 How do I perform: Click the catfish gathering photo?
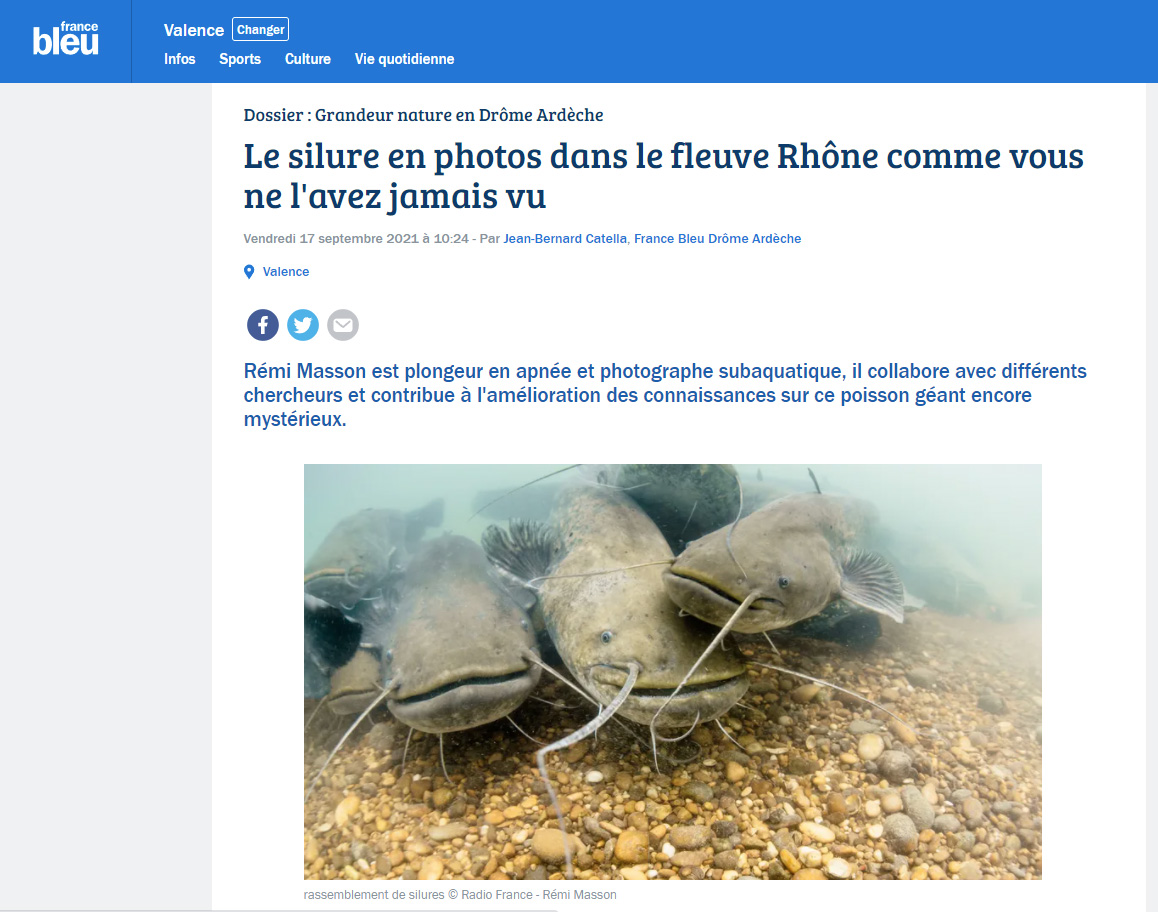[673, 671]
